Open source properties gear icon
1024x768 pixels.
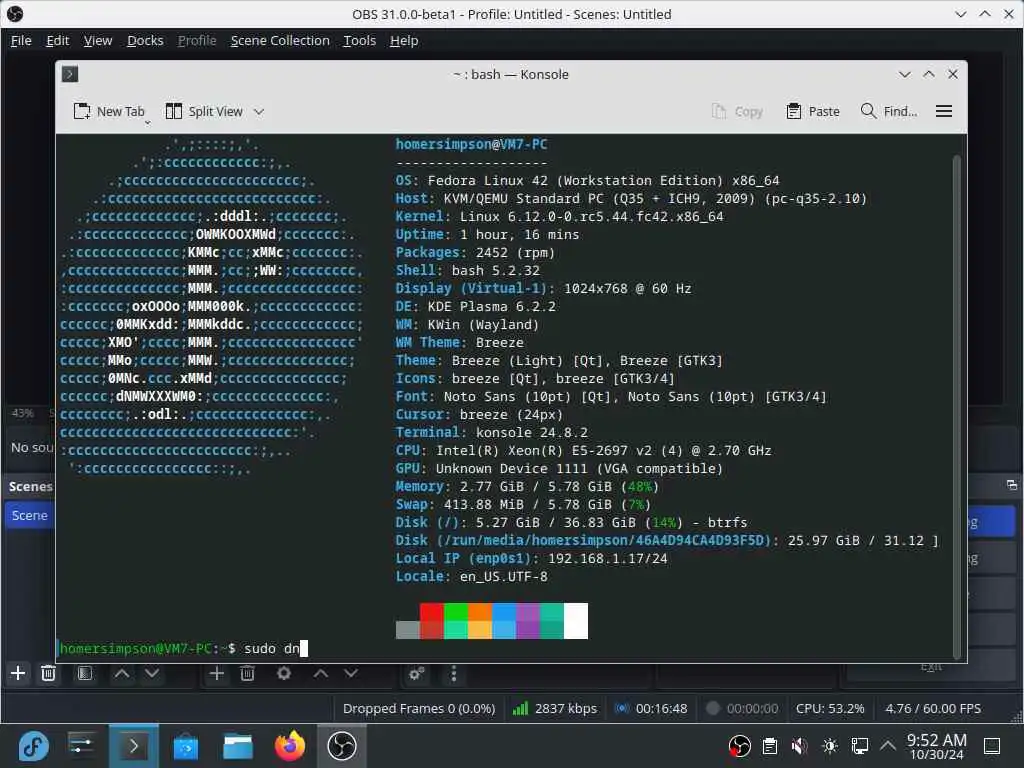pos(284,673)
